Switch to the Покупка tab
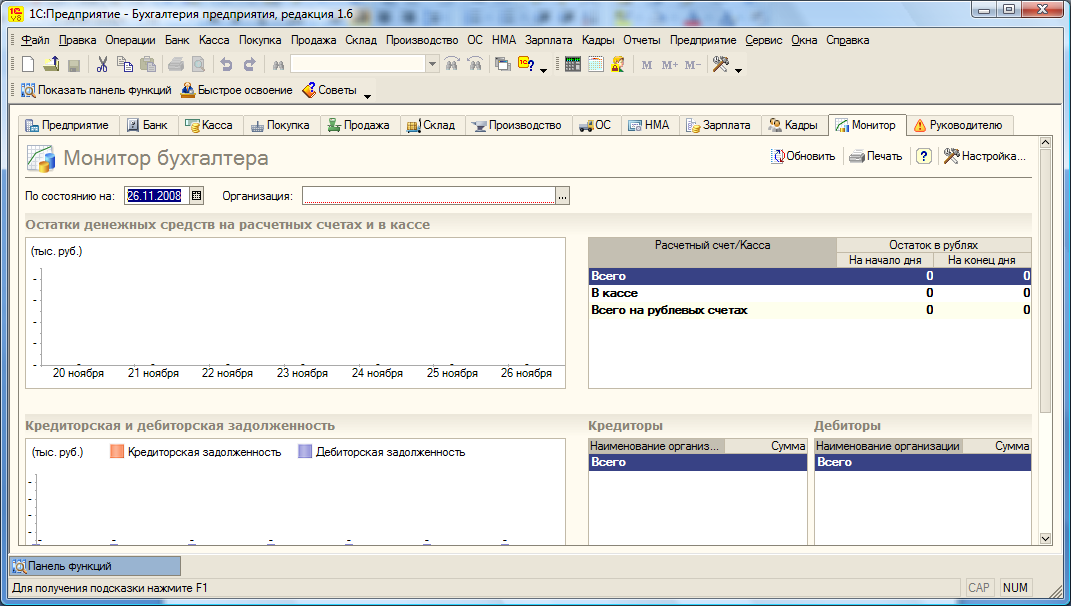Screen dimensions: 1071x606 (280, 125)
